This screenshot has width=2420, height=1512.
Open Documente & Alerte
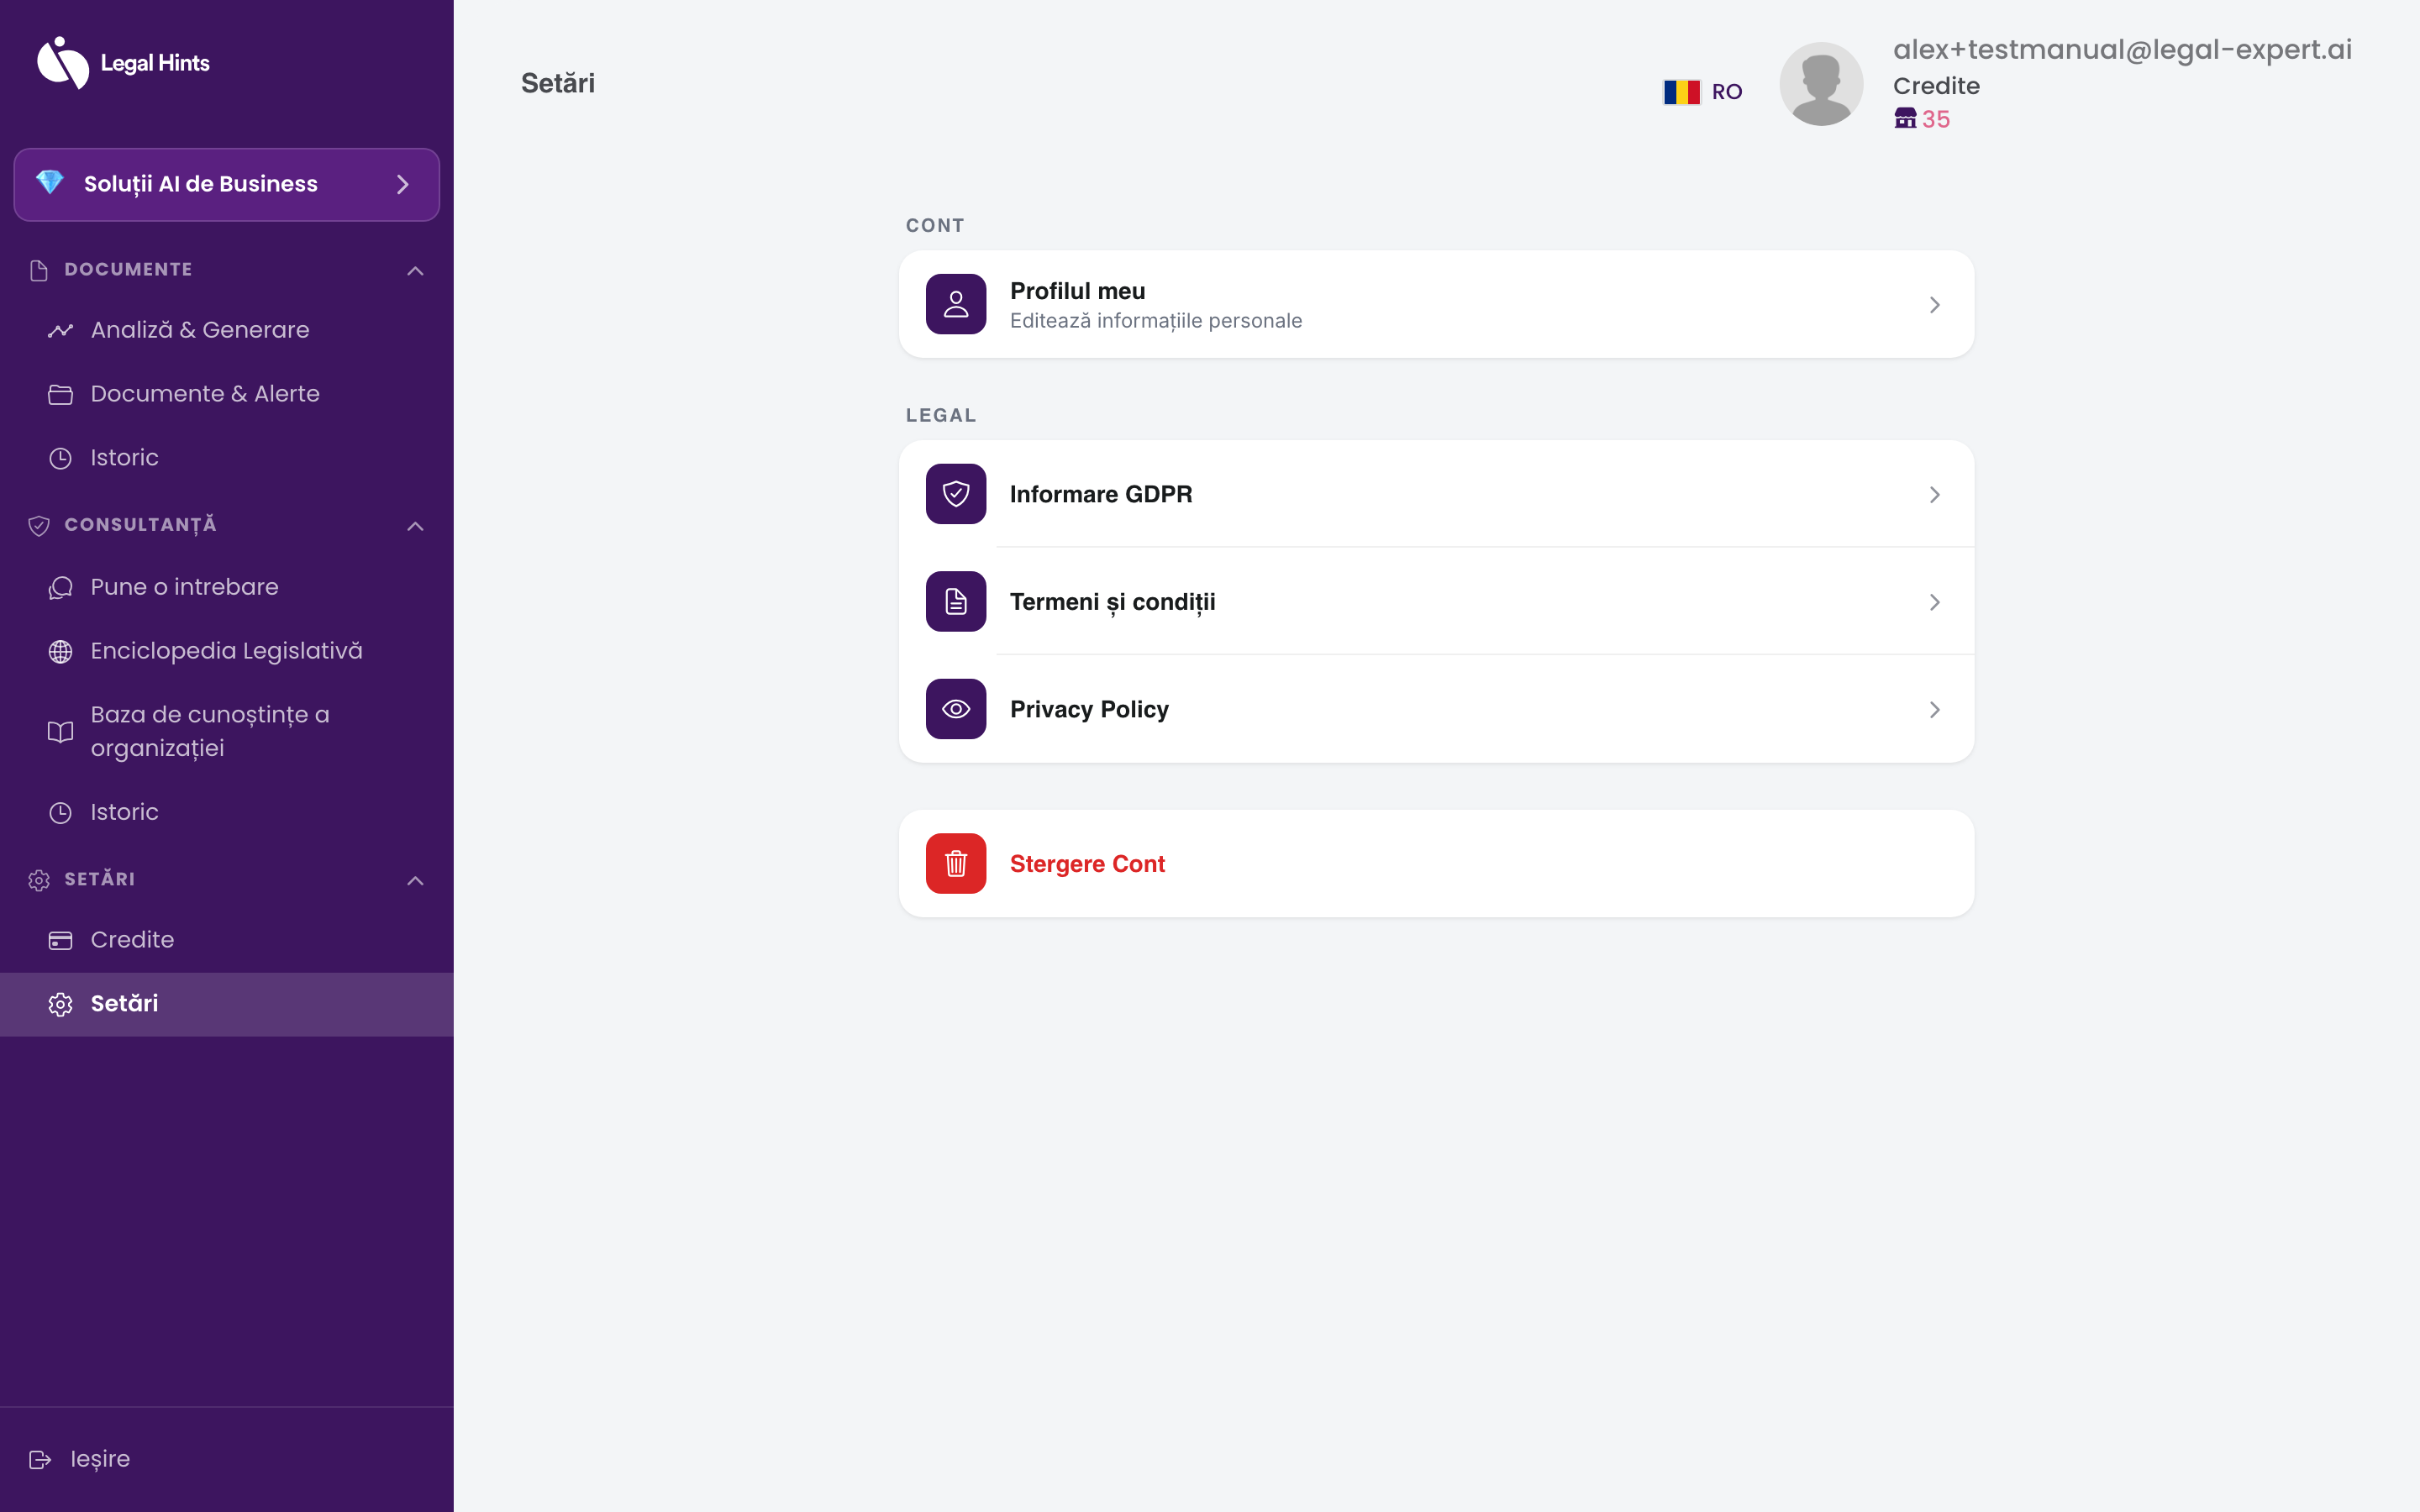227,394
